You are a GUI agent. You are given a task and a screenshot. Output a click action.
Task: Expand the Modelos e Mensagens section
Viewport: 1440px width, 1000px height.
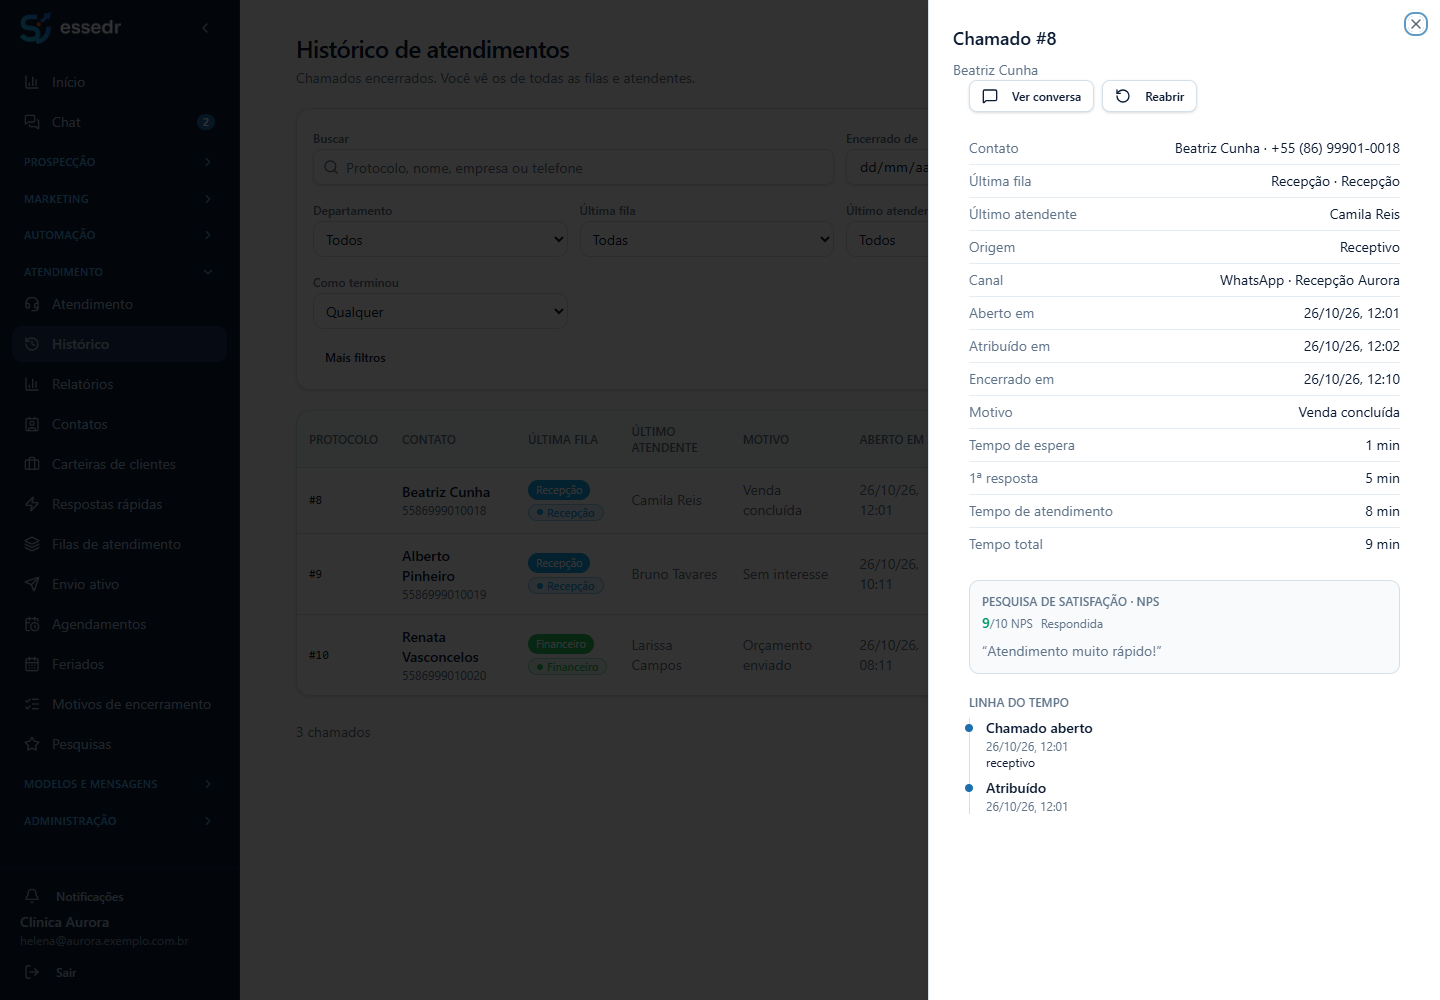pyautogui.click(x=120, y=784)
